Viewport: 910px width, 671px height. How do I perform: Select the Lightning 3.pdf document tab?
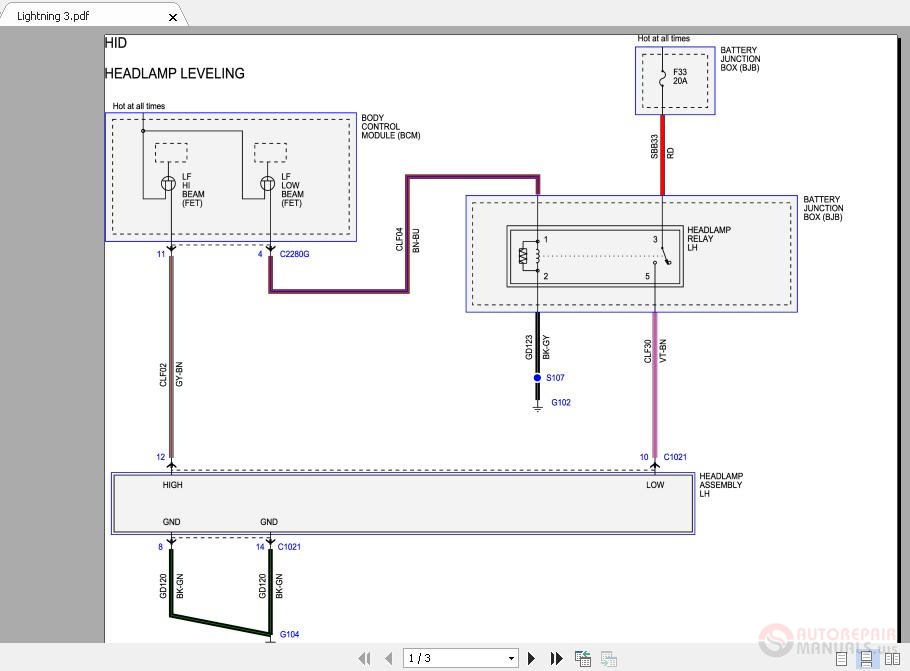tap(93, 15)
